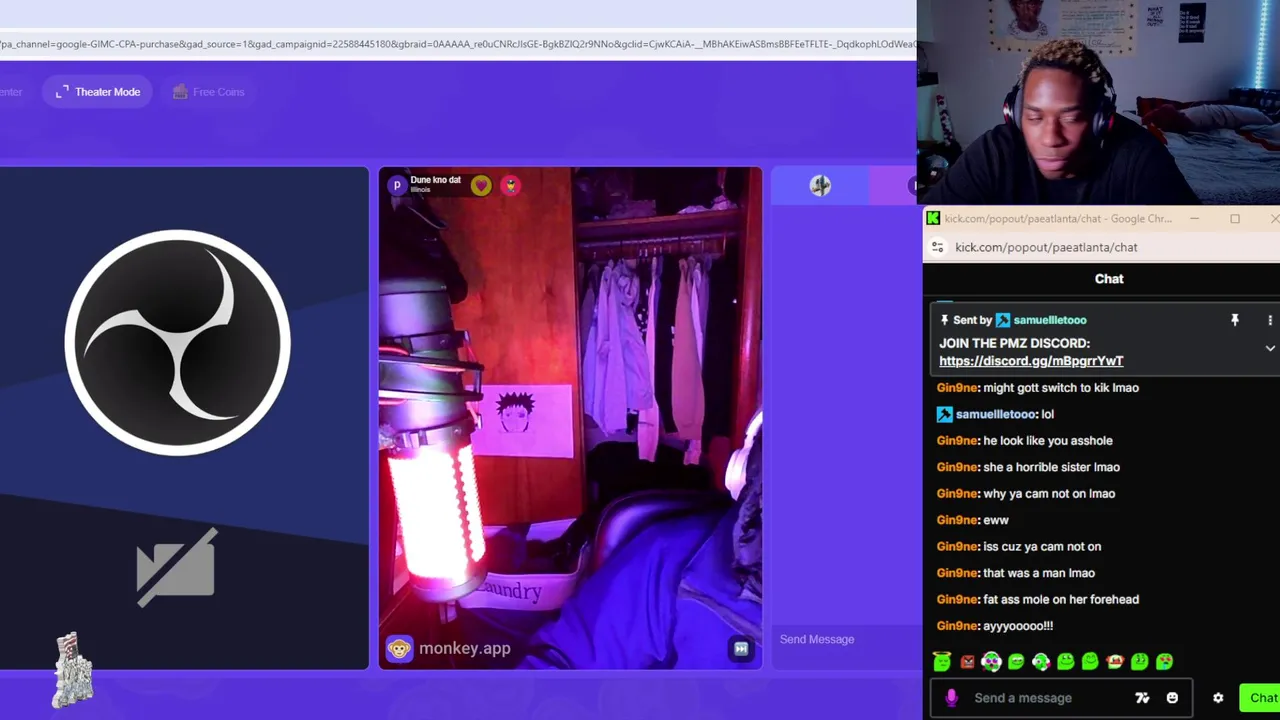Insert the smiling green emote before the crying-laugh one

[x=1090, y=661]
